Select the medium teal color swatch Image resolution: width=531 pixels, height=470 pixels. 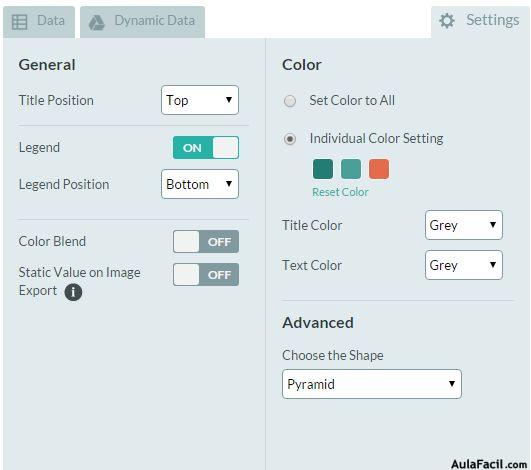click(x=351, y=169)
